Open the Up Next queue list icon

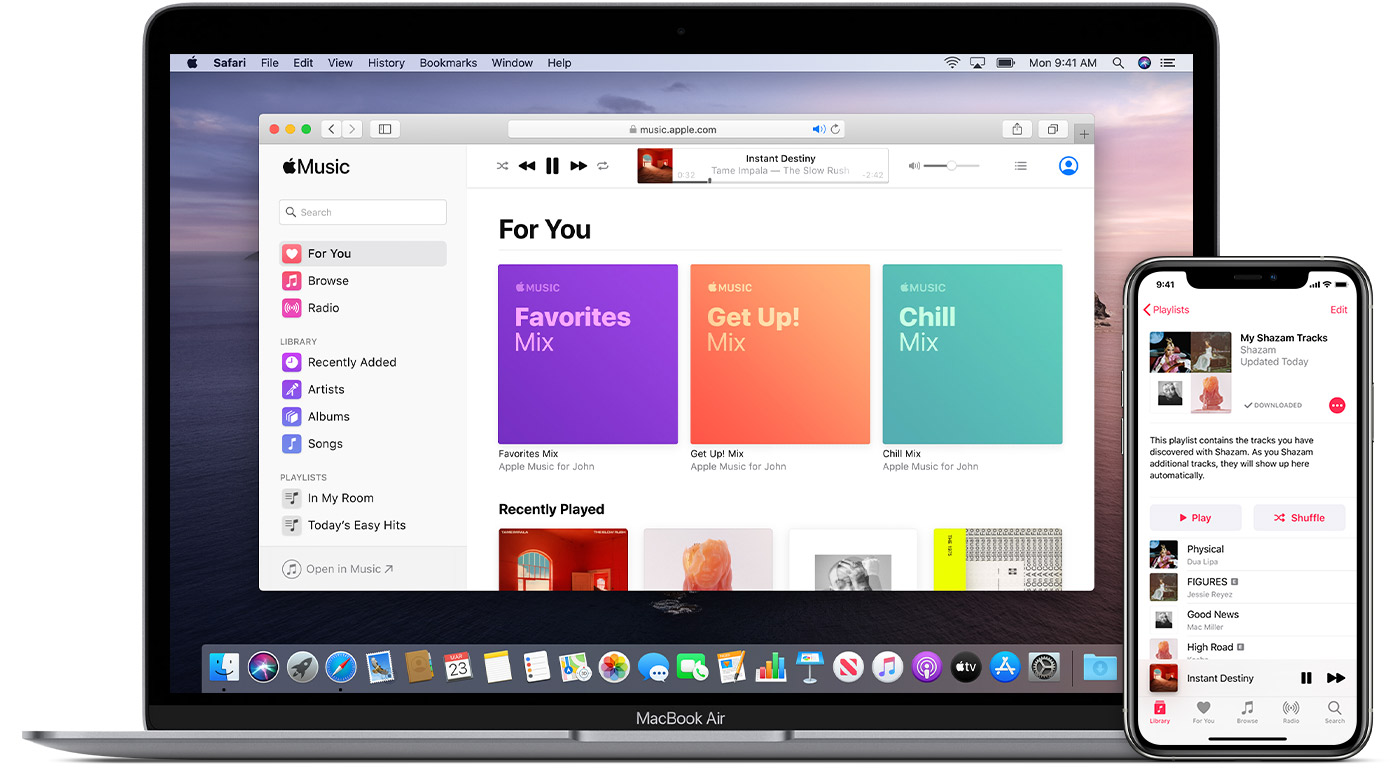[1020, 166]
